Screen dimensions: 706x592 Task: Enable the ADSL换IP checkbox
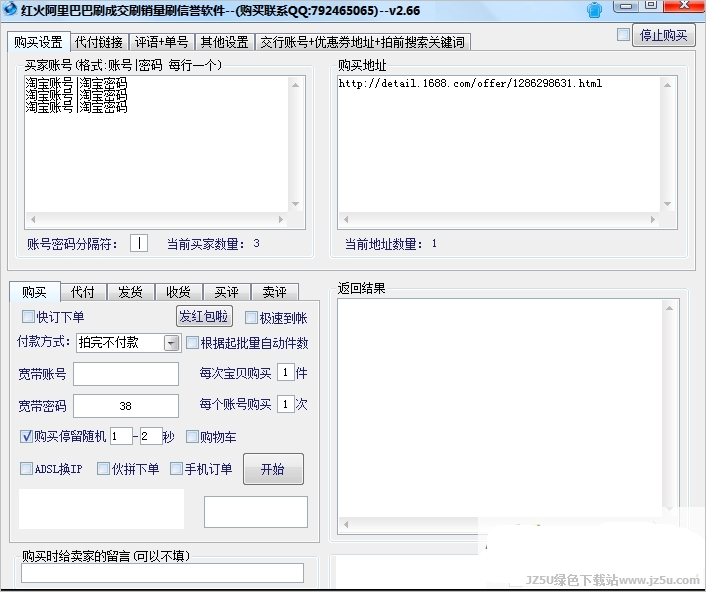tap(26, 469)
